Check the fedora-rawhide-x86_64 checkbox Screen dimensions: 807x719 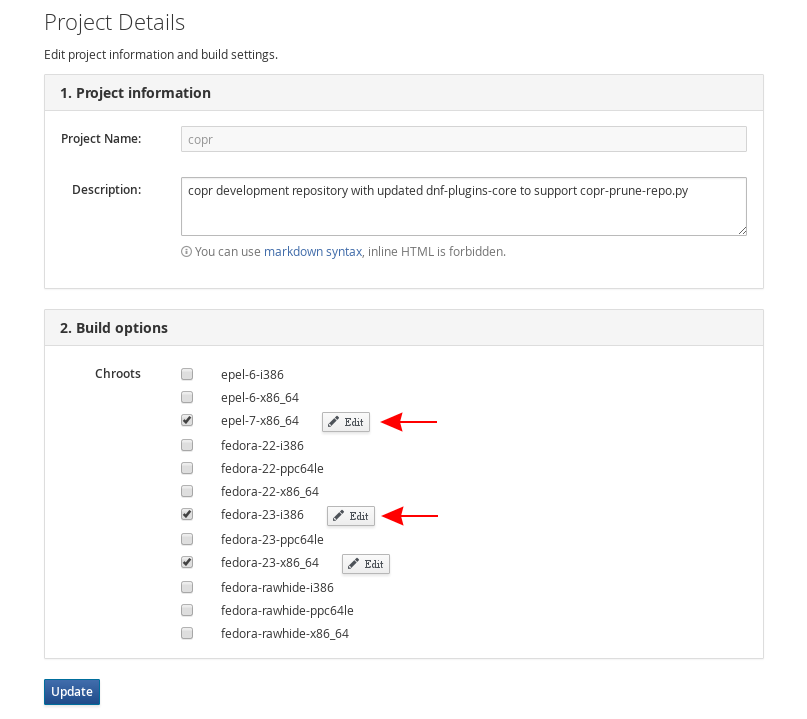(187, 633)
